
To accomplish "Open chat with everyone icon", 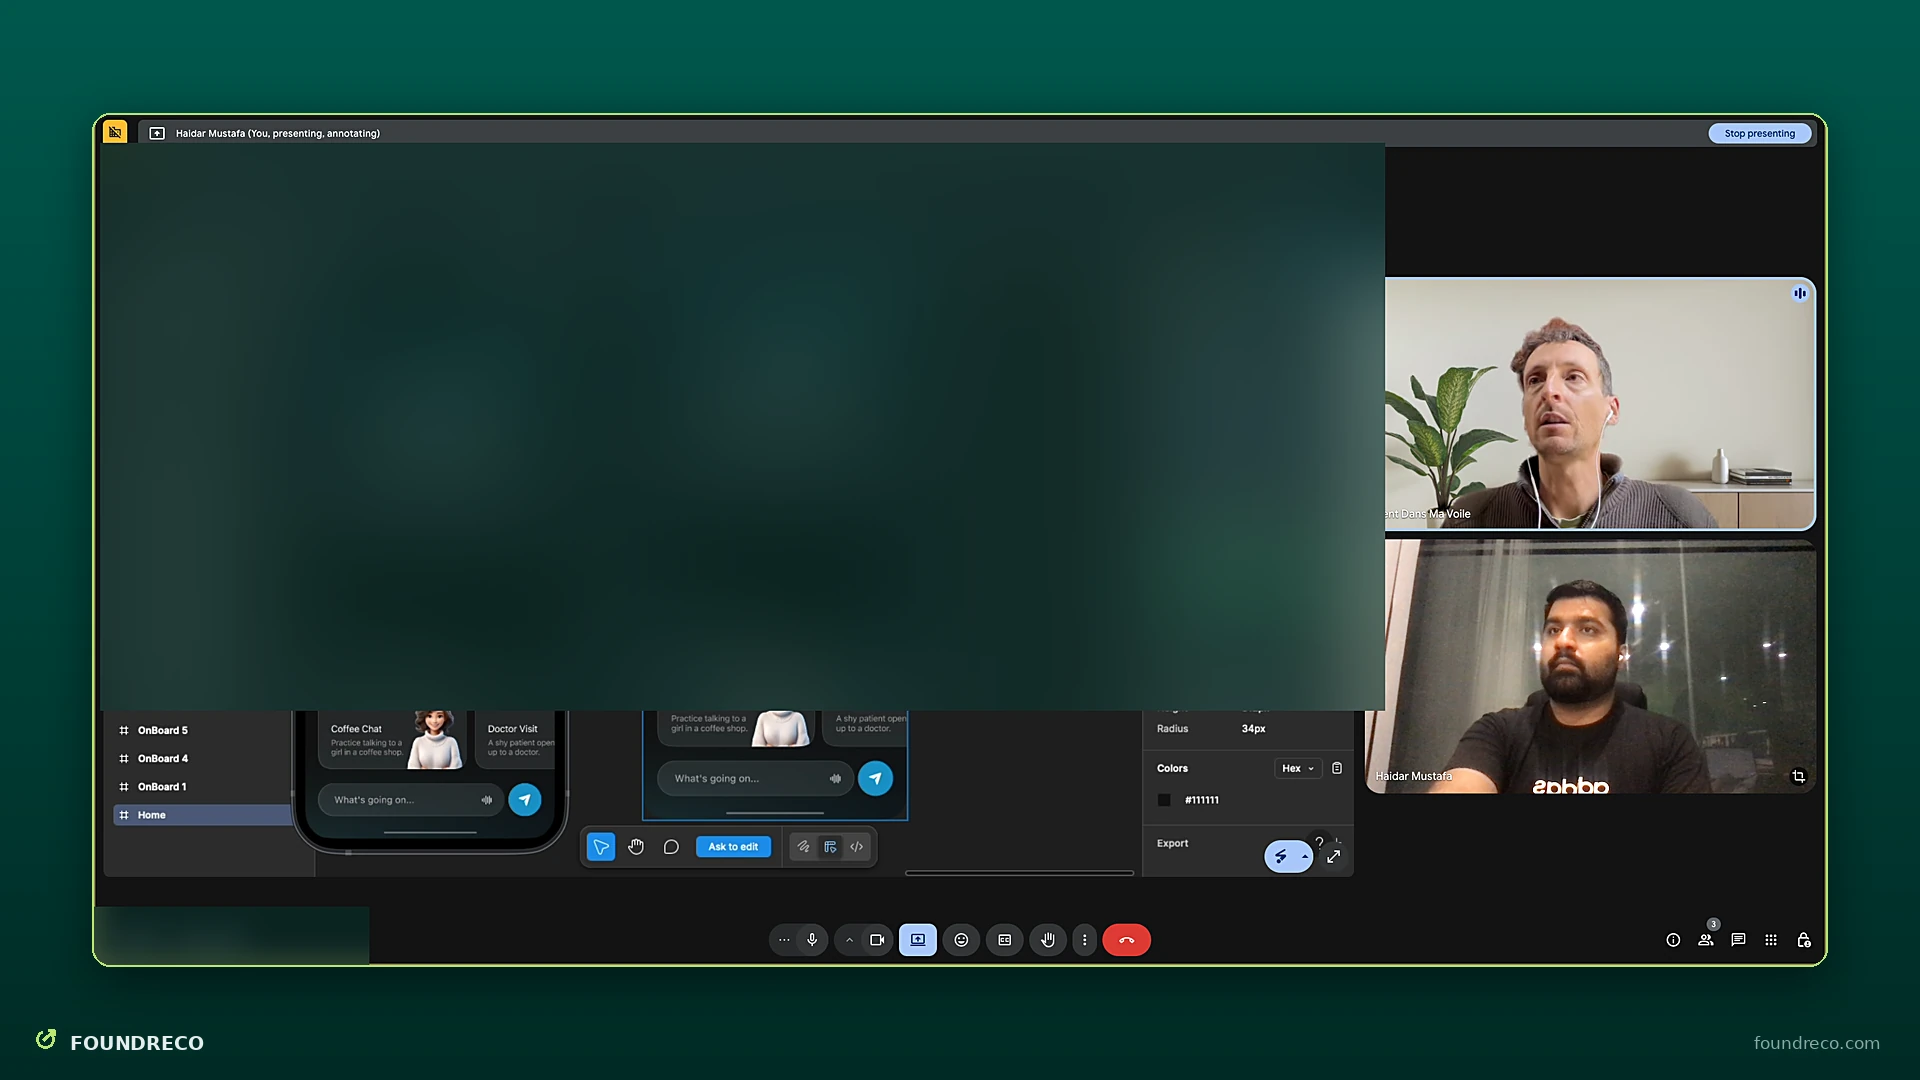I will 1738,940.
